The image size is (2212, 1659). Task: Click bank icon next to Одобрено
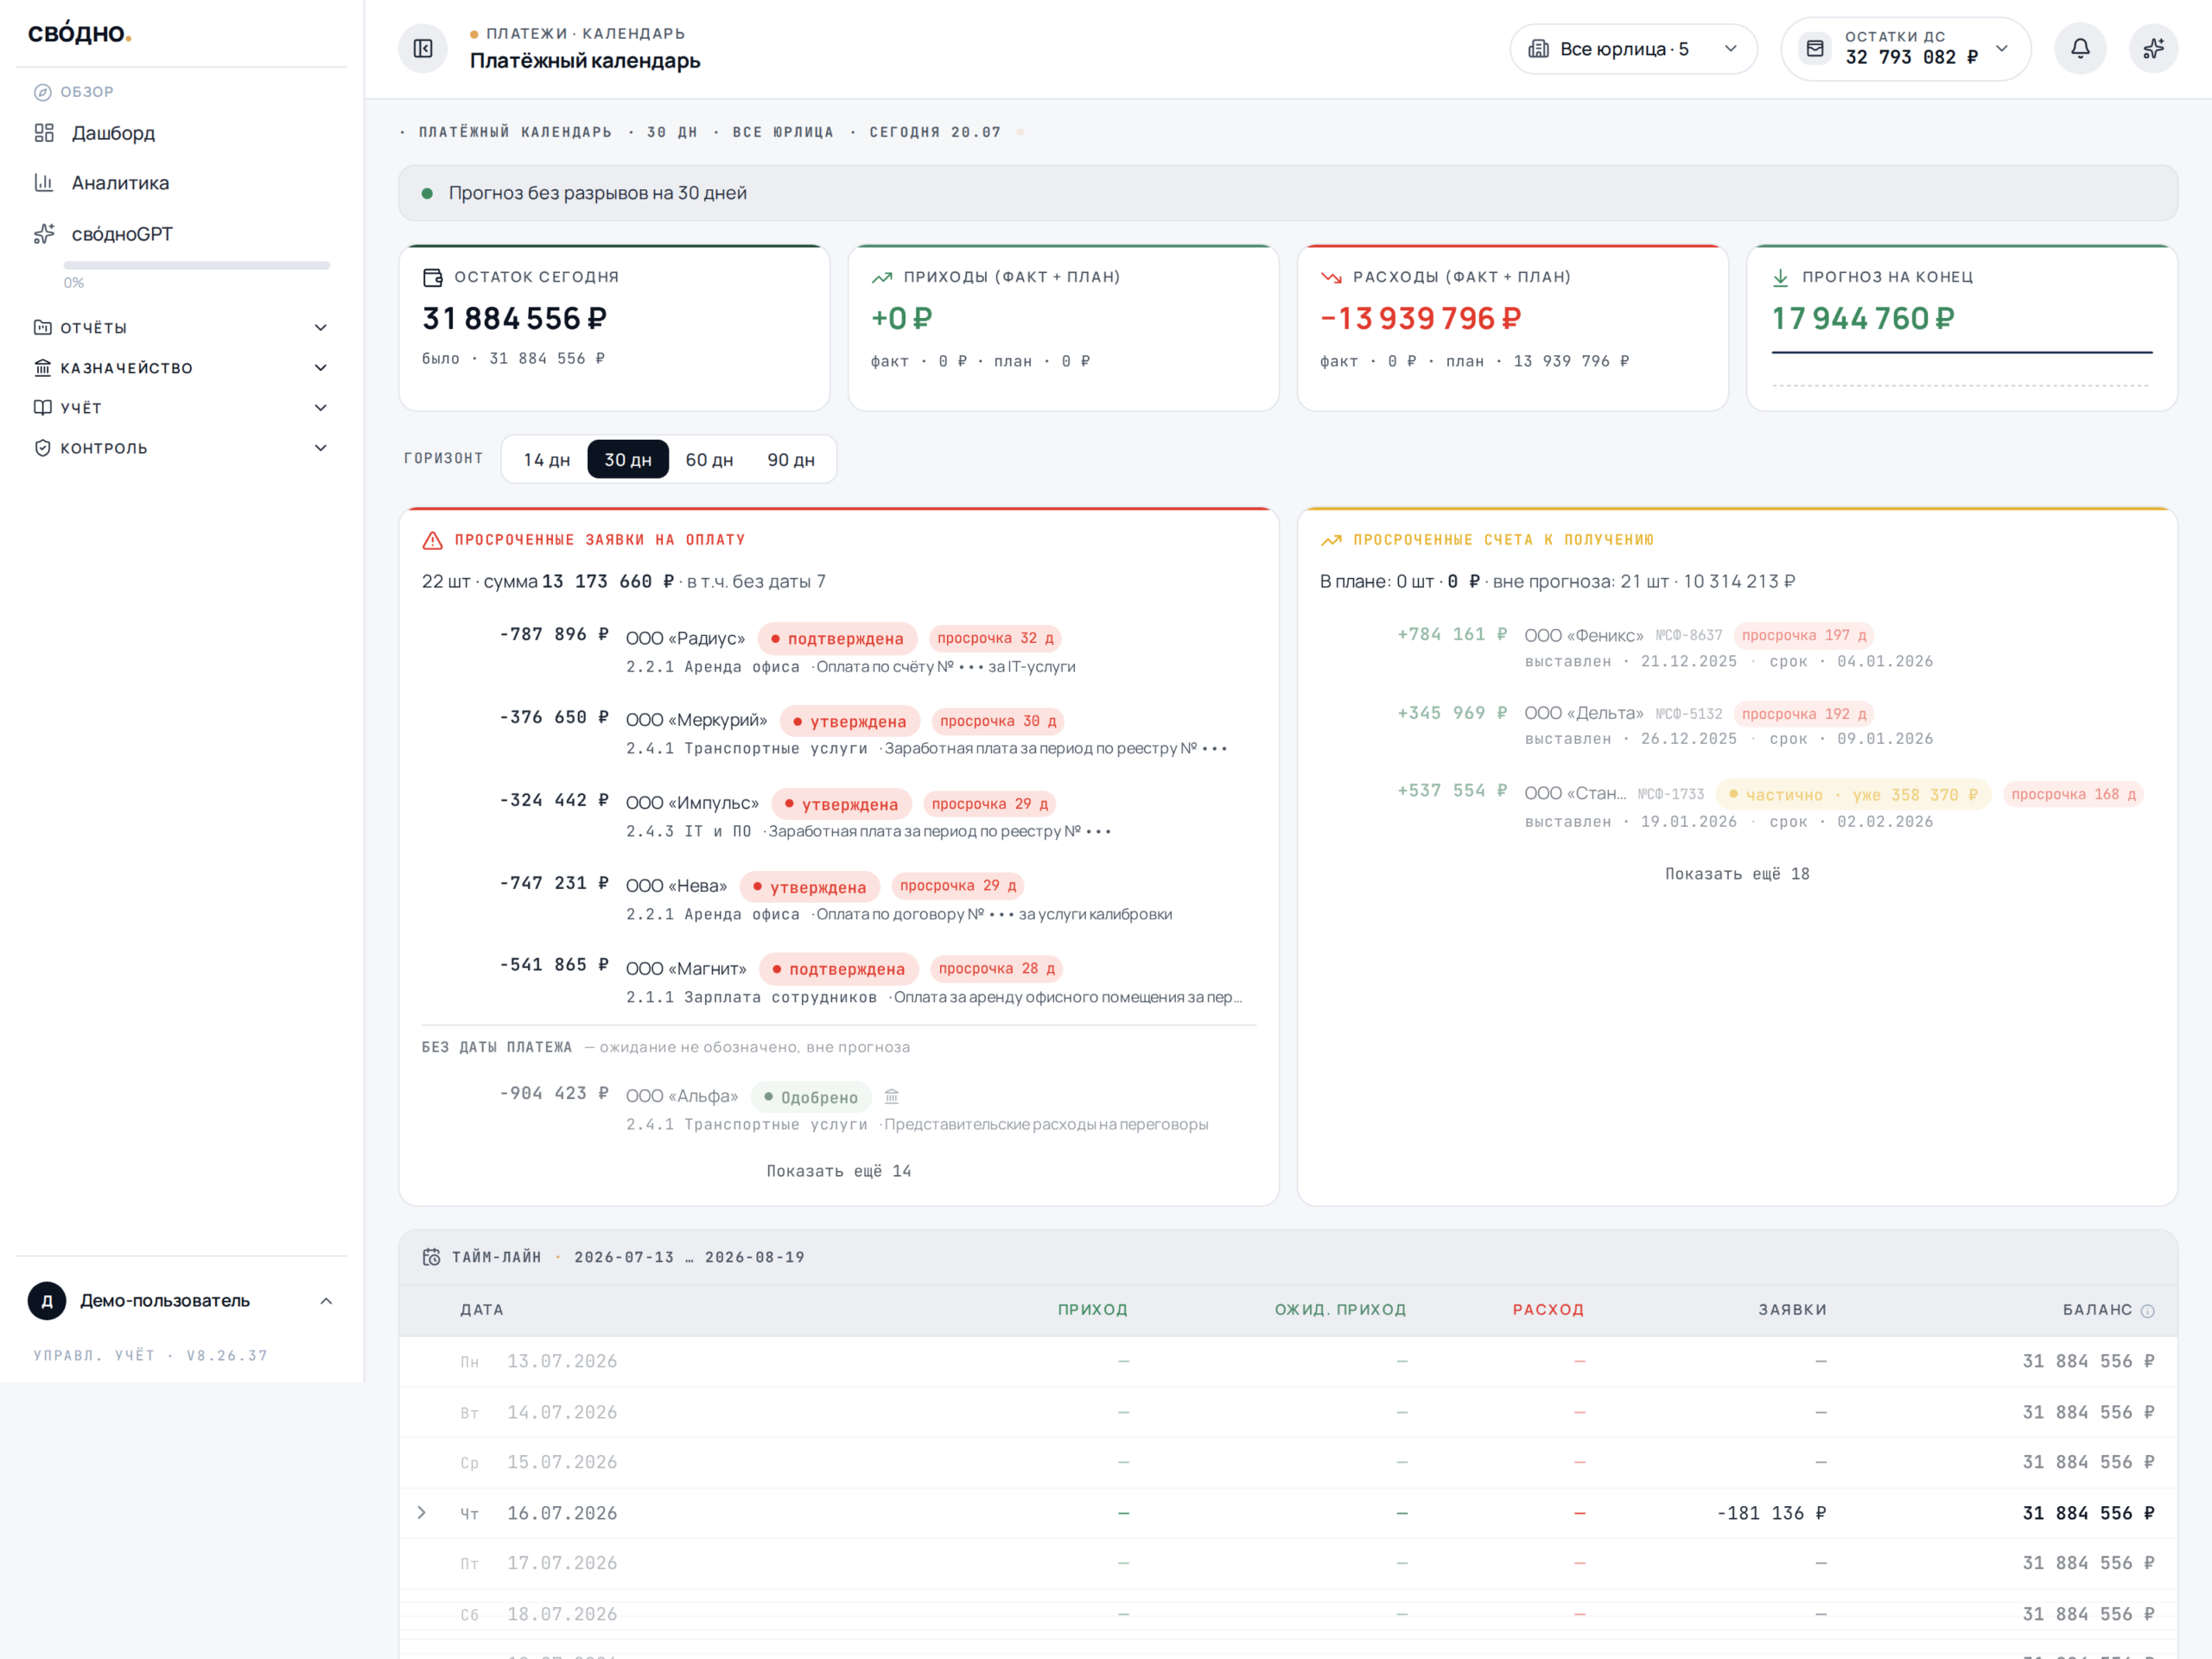click(x=892, y=1096)
